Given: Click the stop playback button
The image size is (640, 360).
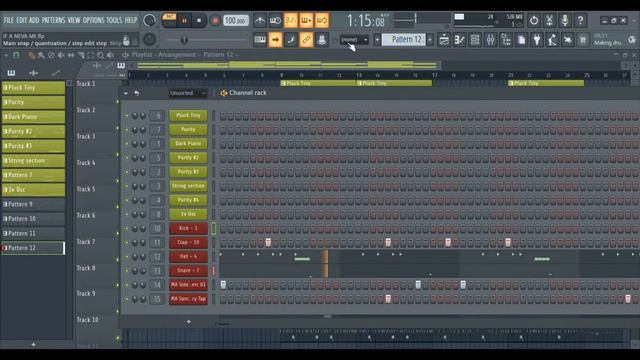Looking at the screenshot, I should pyautogui.click(x=199, y=20).
